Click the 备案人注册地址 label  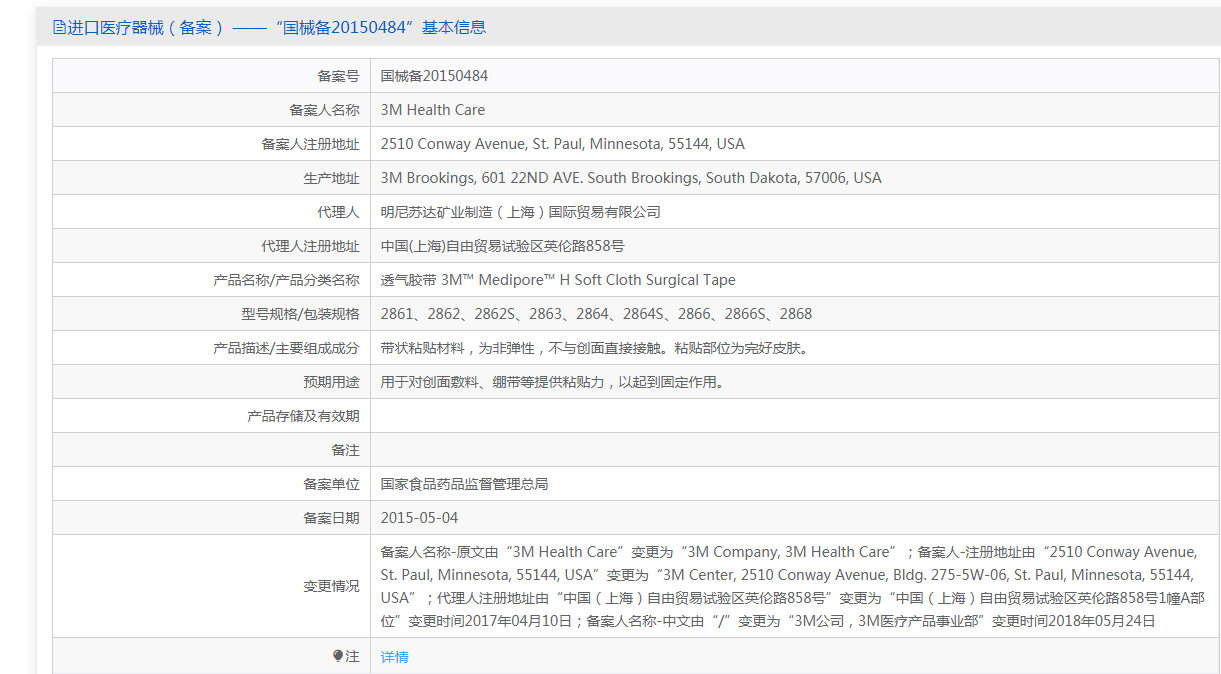tap(310, 144)
